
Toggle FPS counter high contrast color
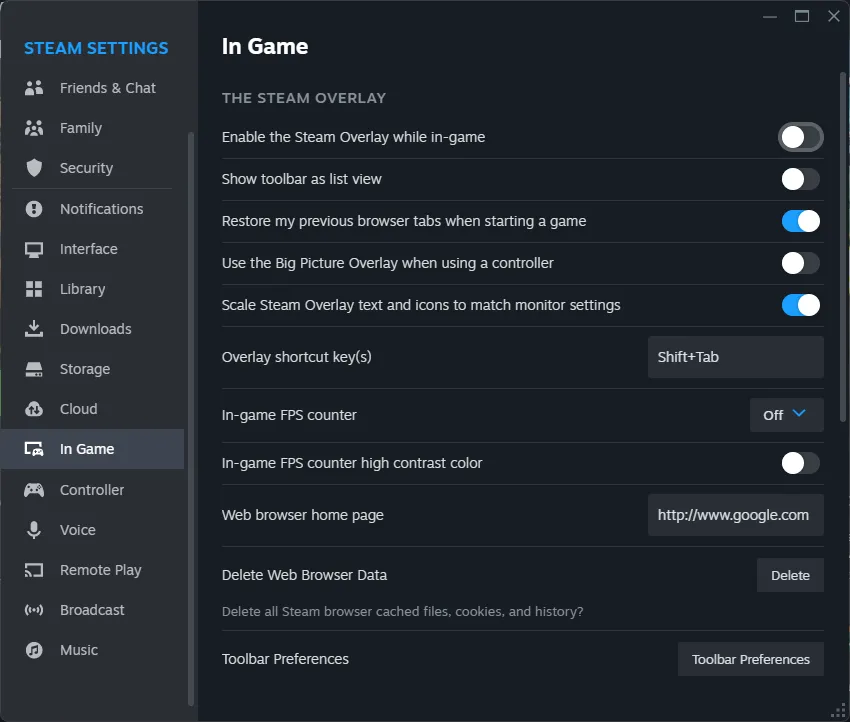pos(800,463)
